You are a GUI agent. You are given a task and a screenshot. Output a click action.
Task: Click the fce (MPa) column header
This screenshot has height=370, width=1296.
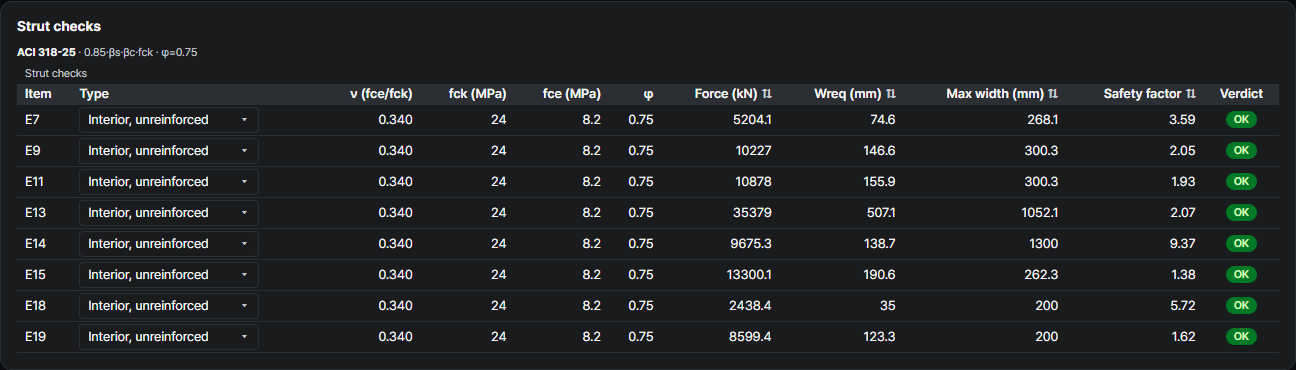(572, 94)
